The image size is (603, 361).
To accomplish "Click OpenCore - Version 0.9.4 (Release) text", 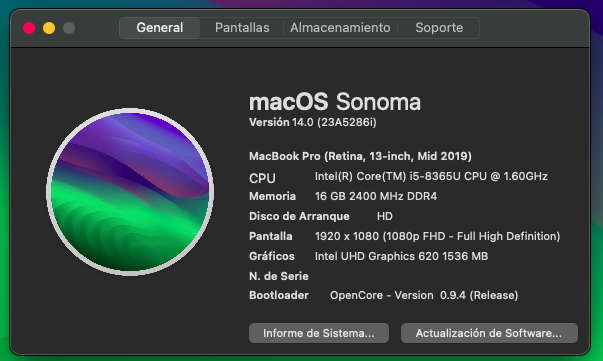I will [424, 295].
